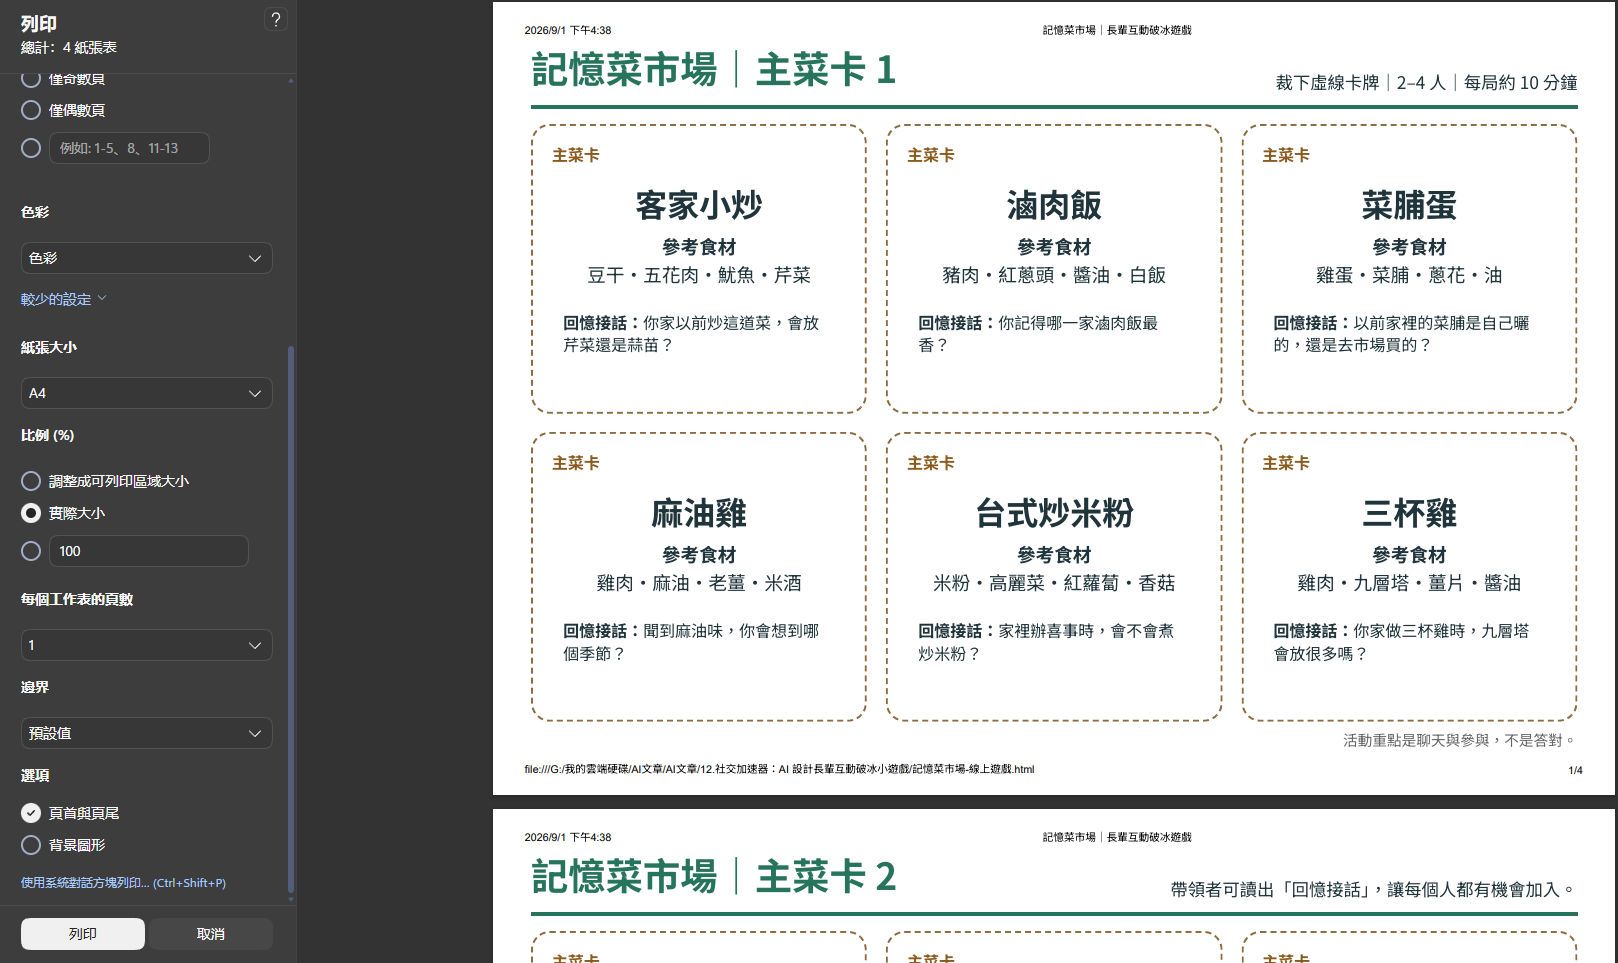Select the custom scale percentage radio button

click(31, 551)
